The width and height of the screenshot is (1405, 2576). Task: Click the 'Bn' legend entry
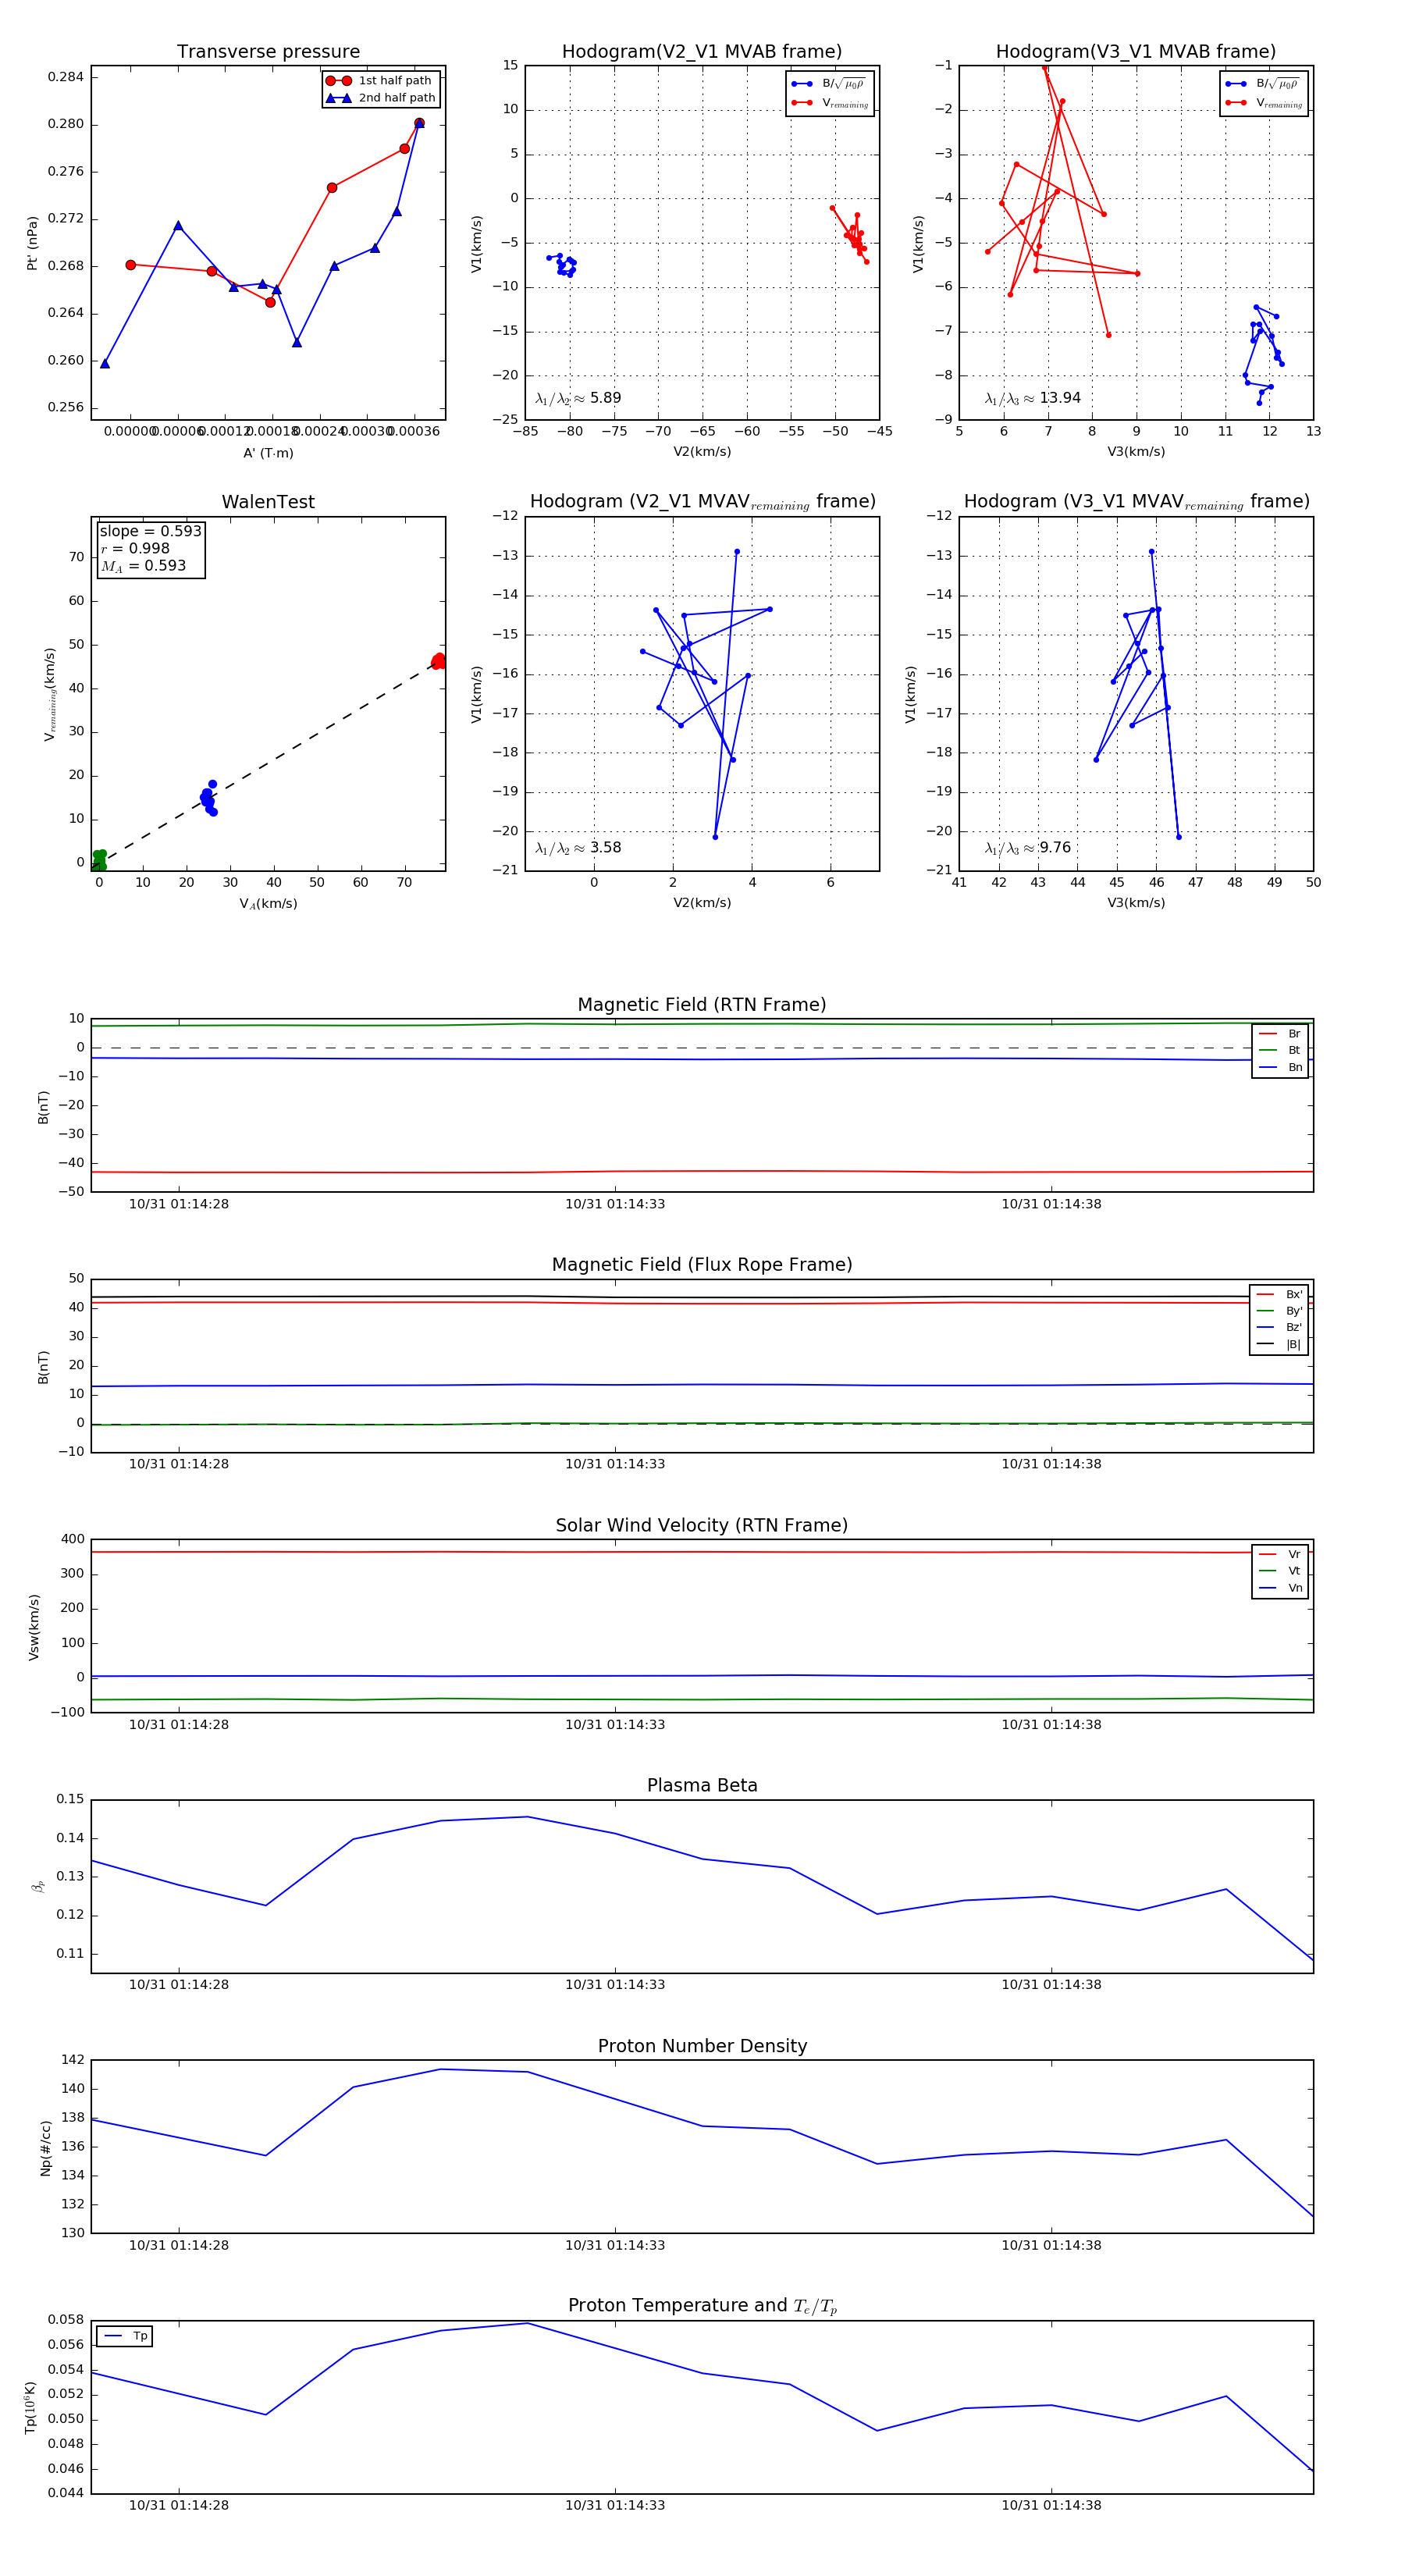1280,1068
